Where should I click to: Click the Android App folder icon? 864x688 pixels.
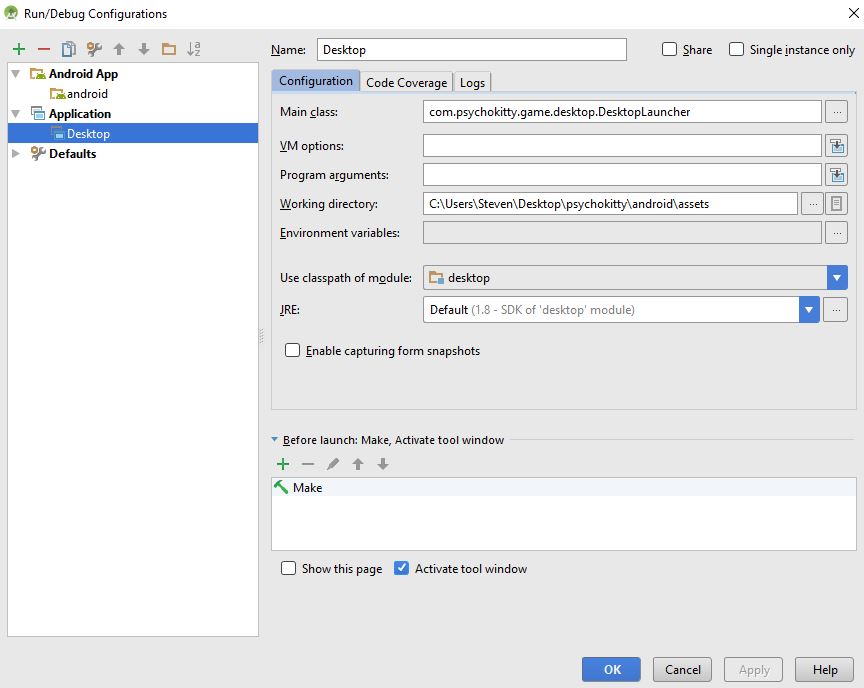coord(37,74)
